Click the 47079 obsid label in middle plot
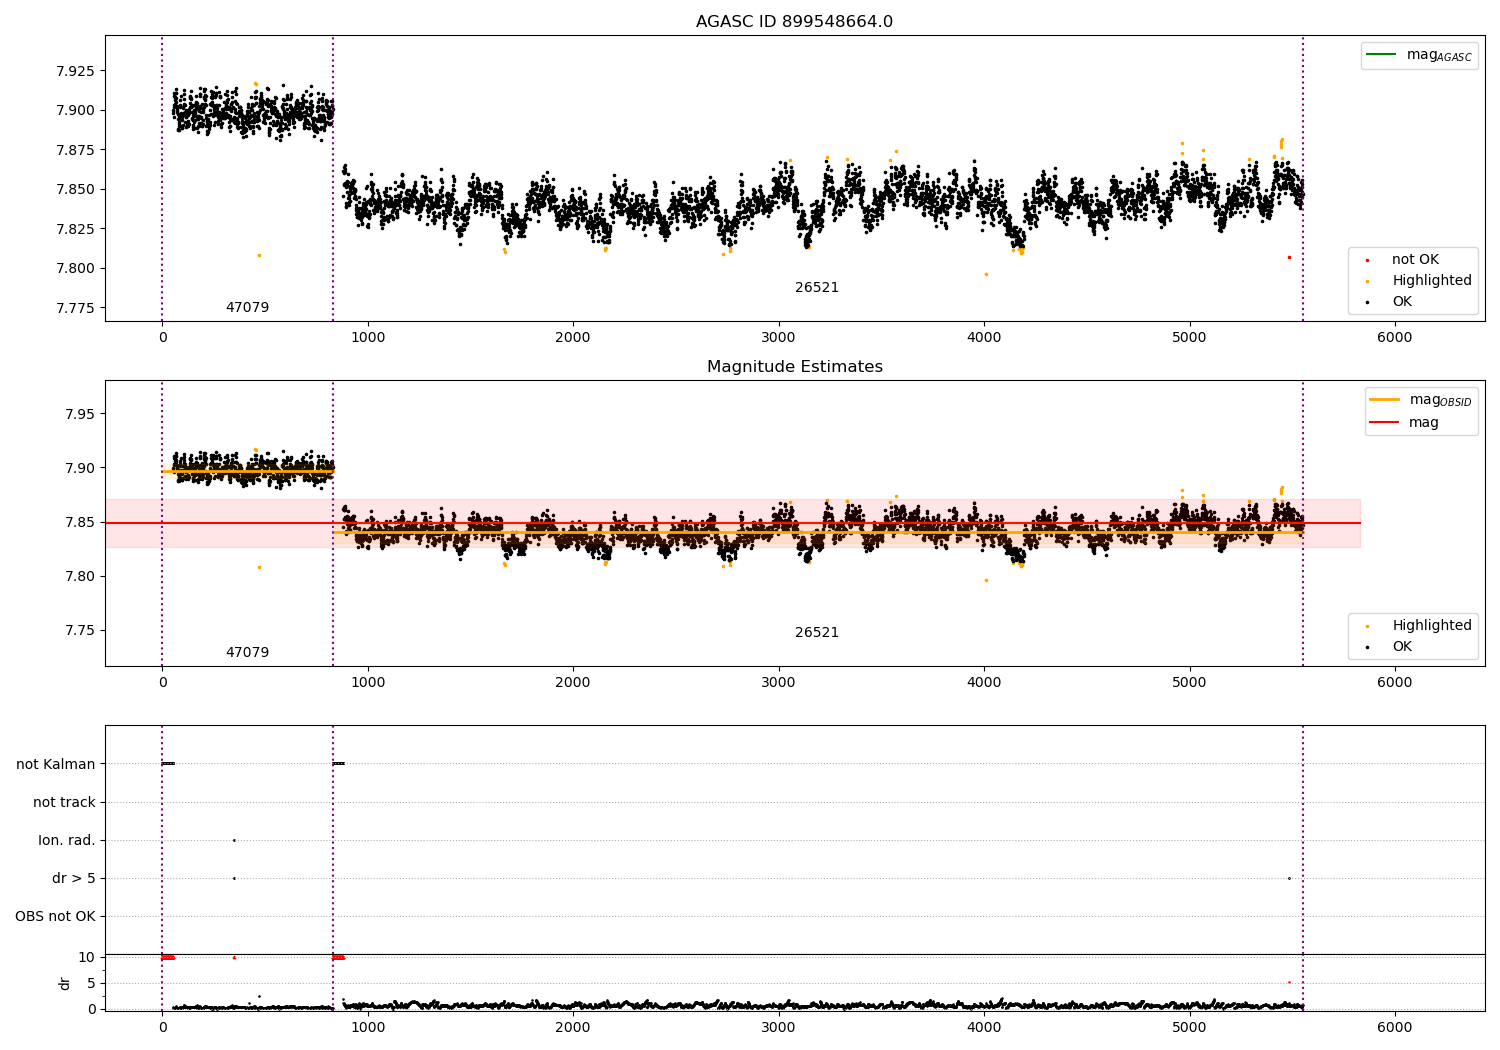 coord(247,653)
